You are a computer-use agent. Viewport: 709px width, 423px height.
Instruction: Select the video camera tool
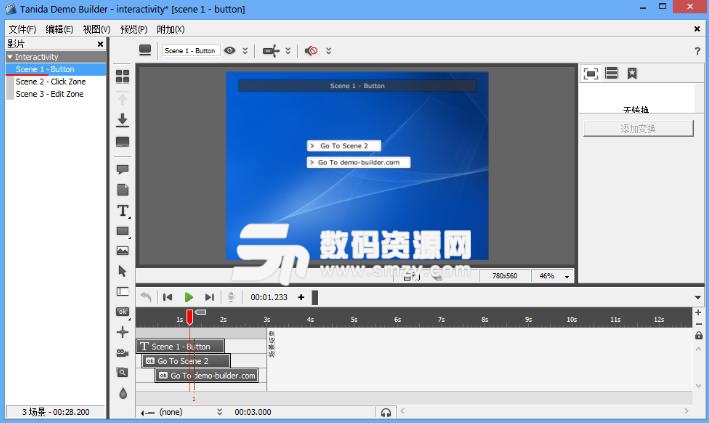point(123,353)
